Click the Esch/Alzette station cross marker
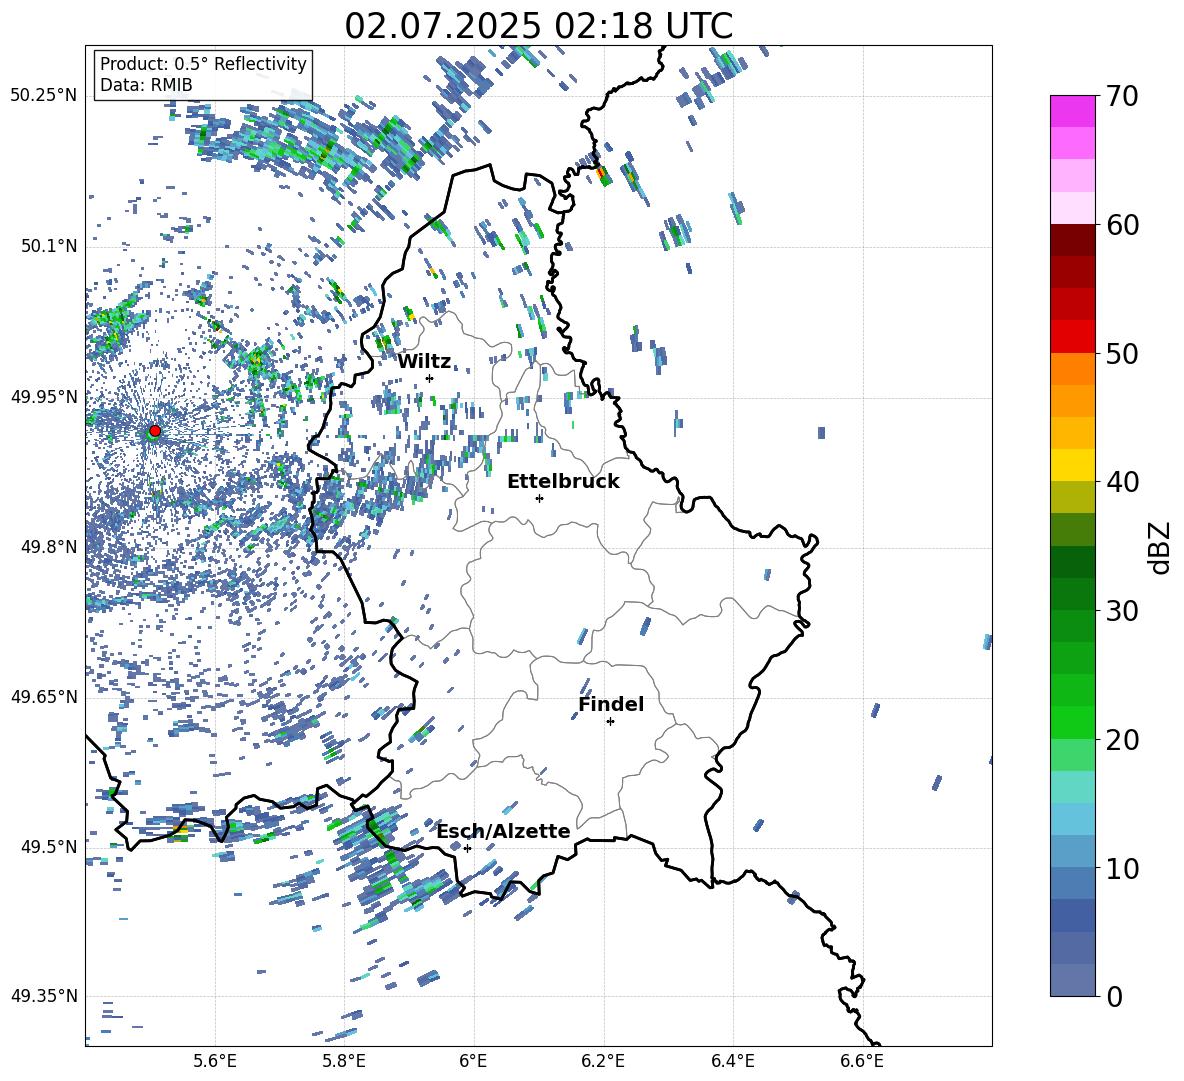 (467, 848)
